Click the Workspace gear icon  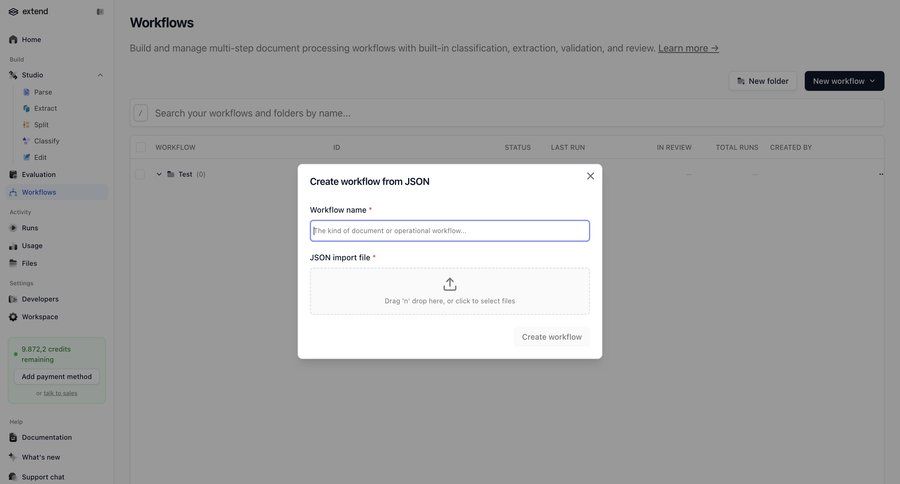point(13,317)
